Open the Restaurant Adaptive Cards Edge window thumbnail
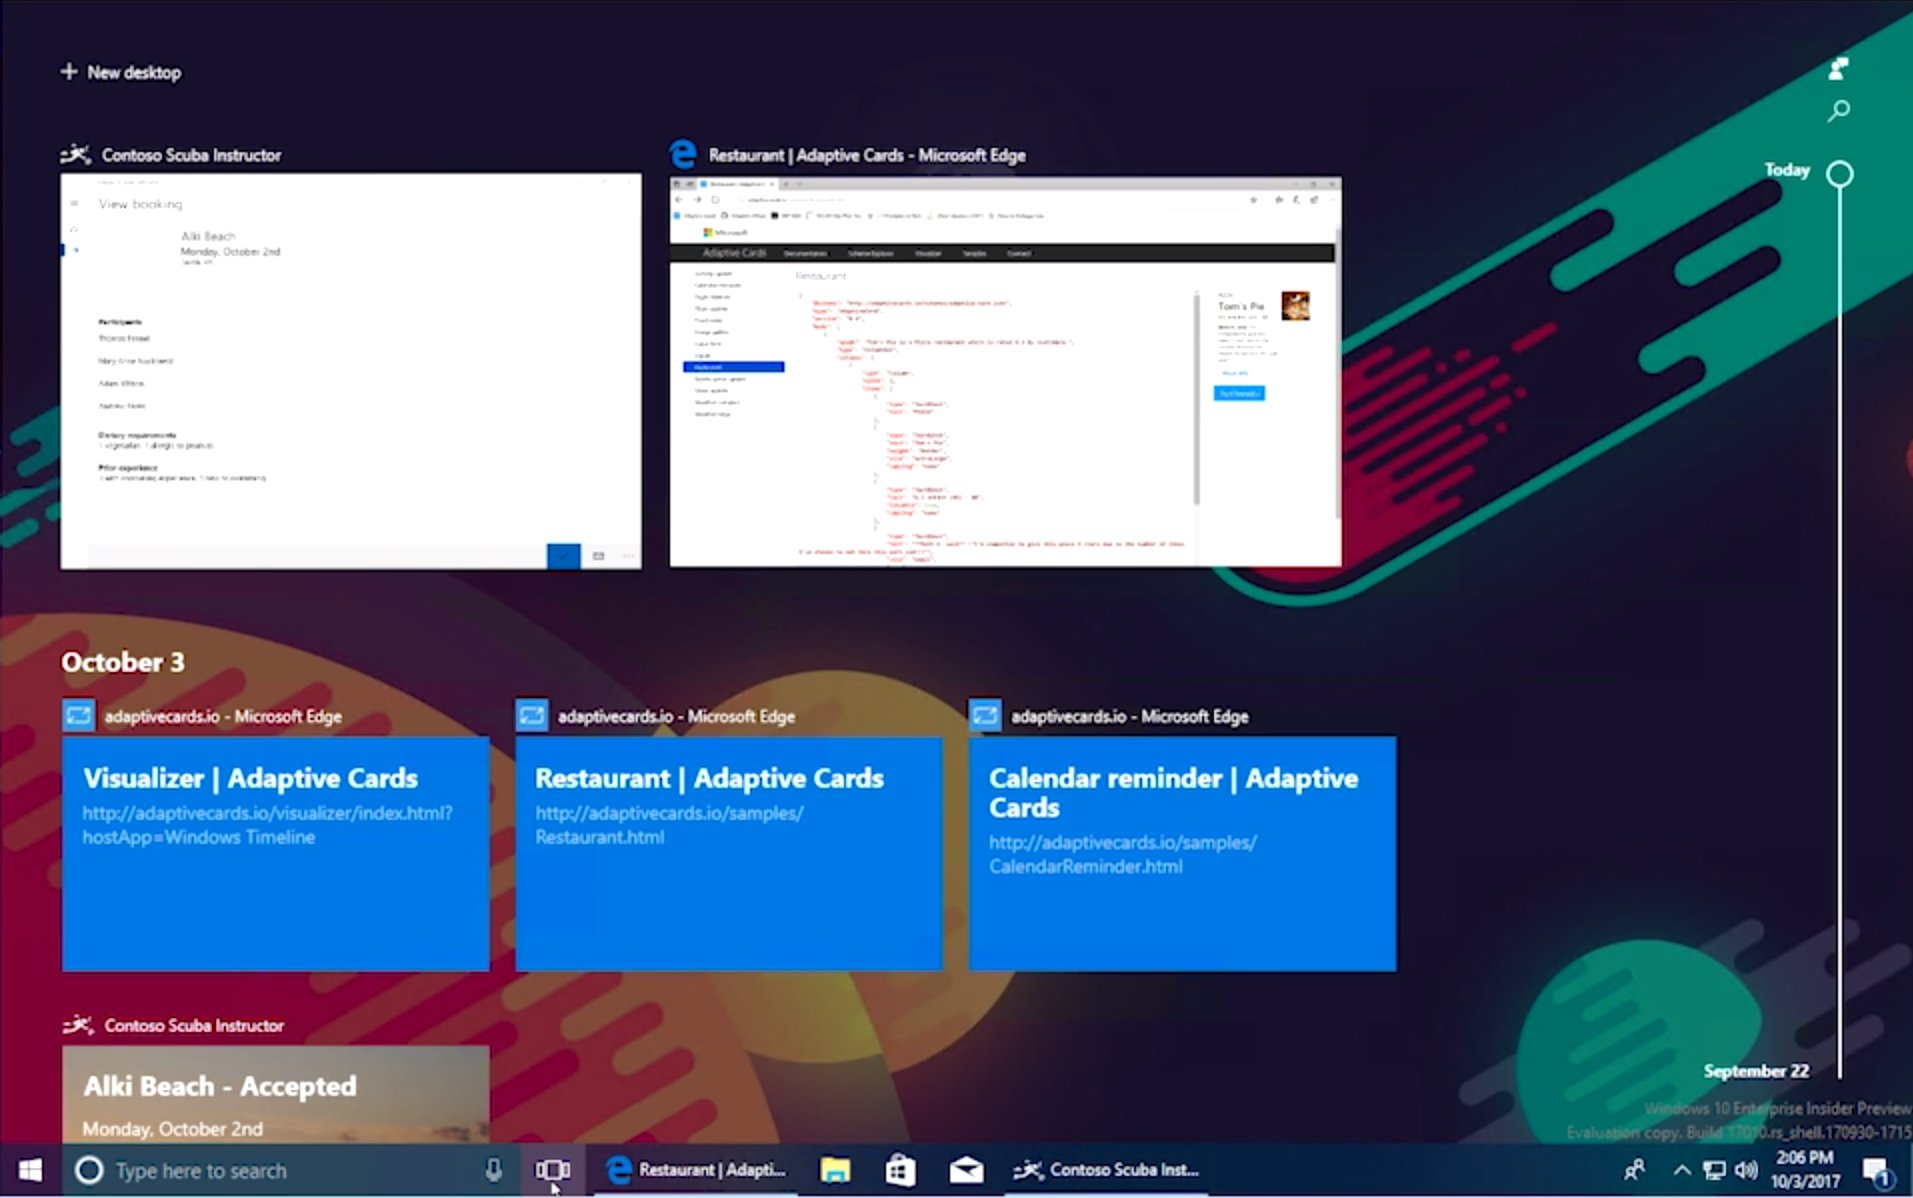The height and width of the screenshot is (1198, 1913). tap(1006, 372)
